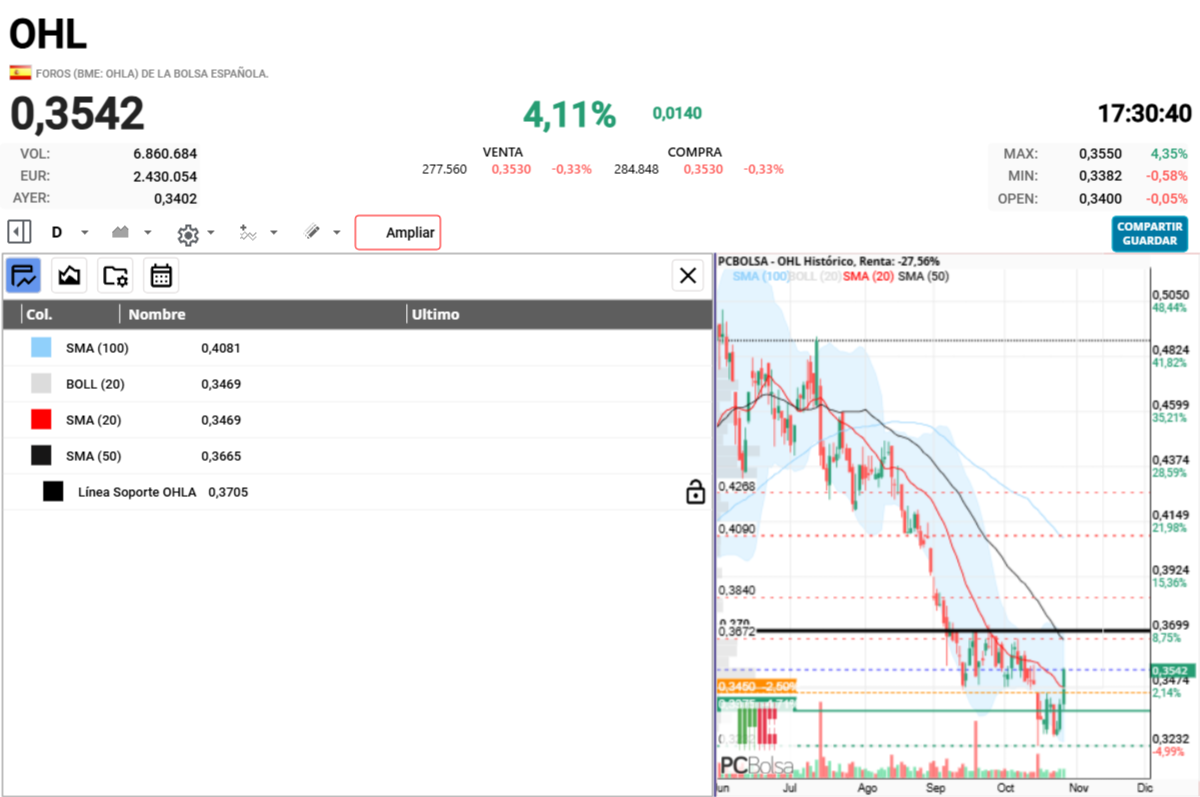Click the 4,11% change value
The width and height of the screenshot is (1200, 797).
[569, 115]
